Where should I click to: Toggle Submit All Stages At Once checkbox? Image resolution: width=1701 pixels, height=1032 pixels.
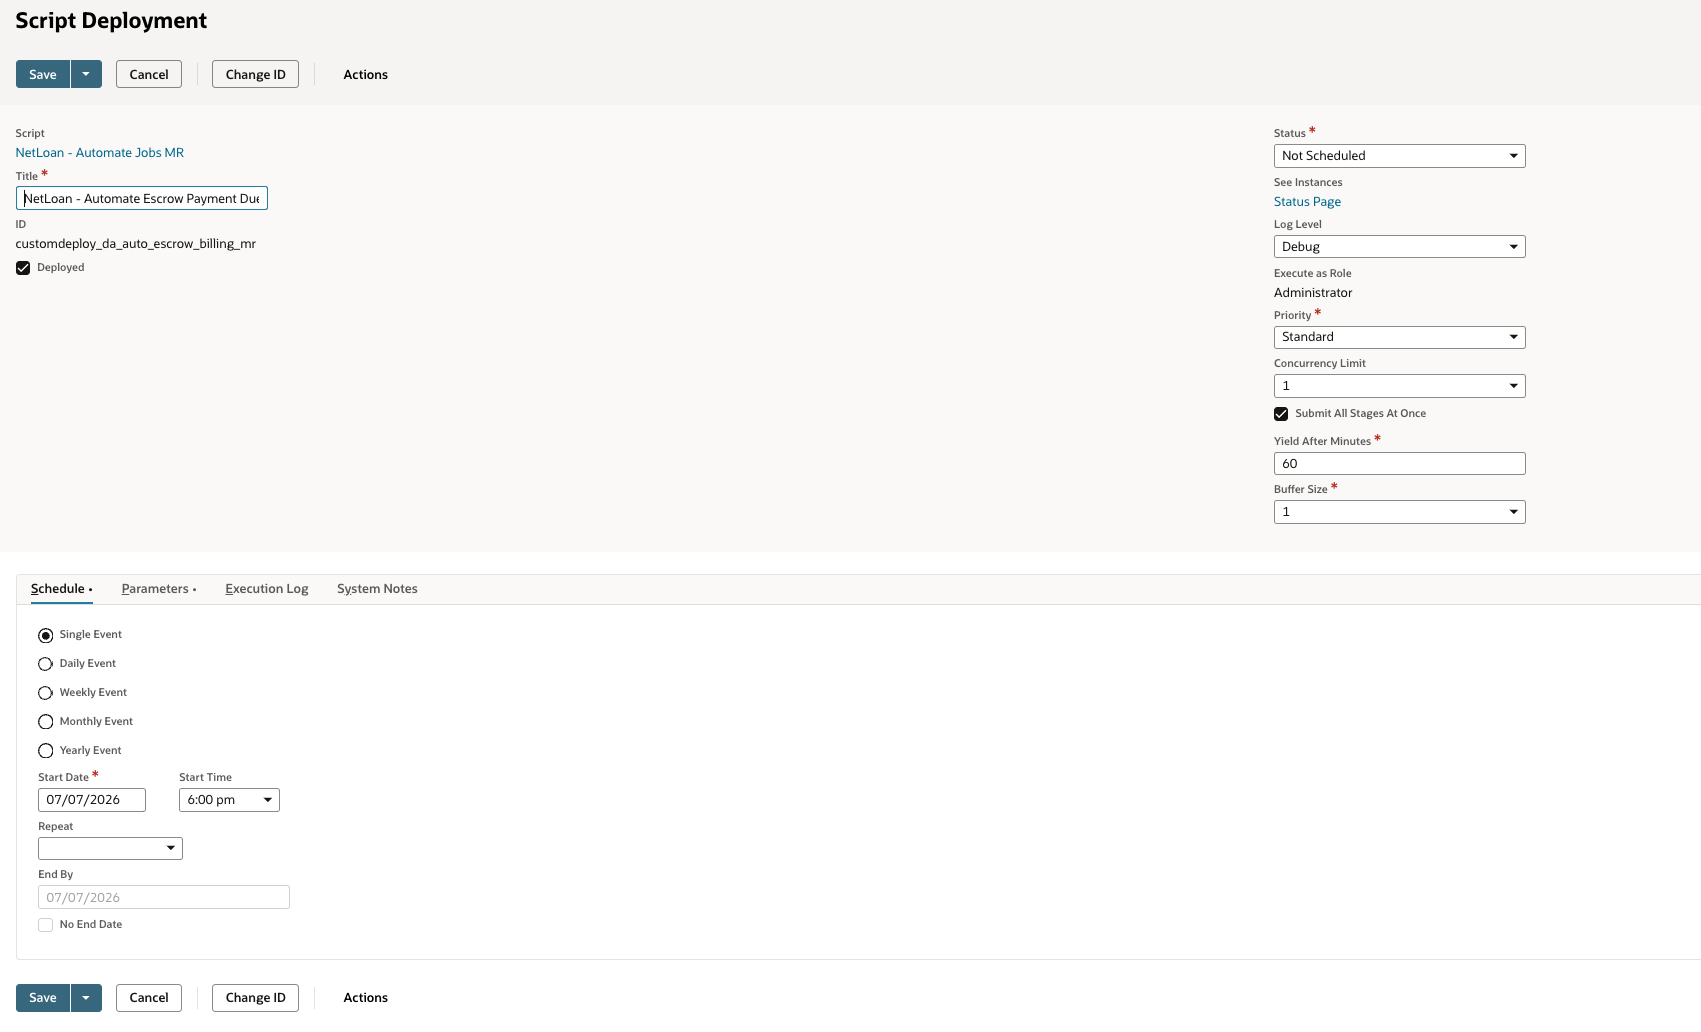pyautogui.click(x=1281, y=414)
